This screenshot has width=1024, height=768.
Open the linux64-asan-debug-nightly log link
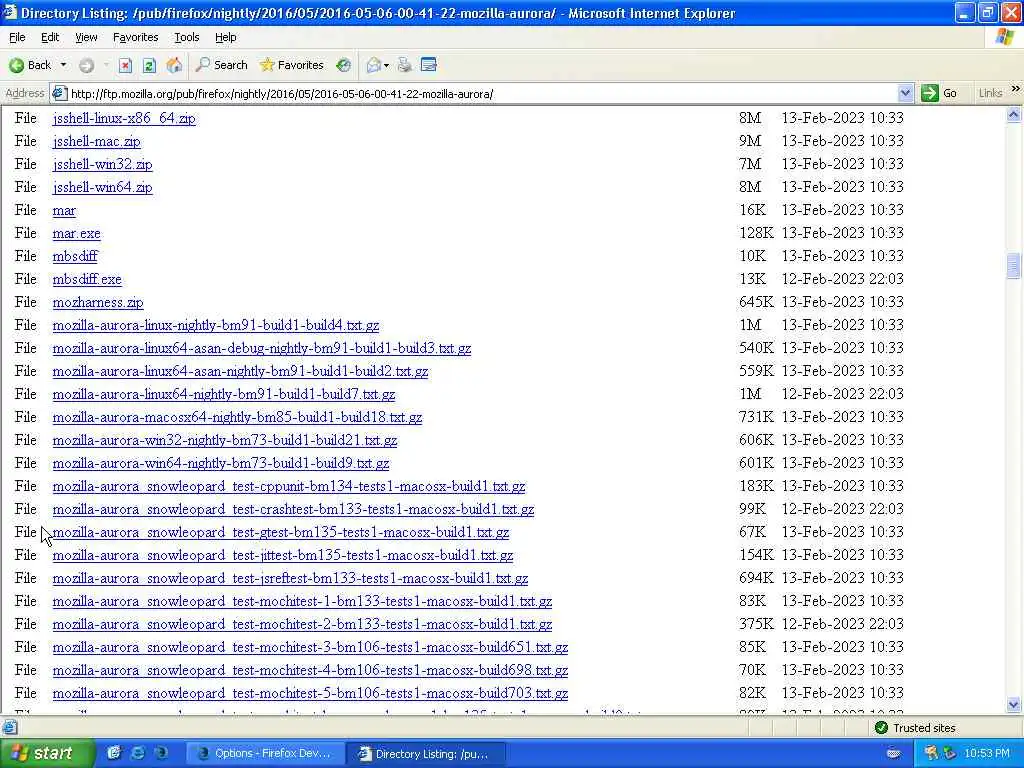[262, 348]
